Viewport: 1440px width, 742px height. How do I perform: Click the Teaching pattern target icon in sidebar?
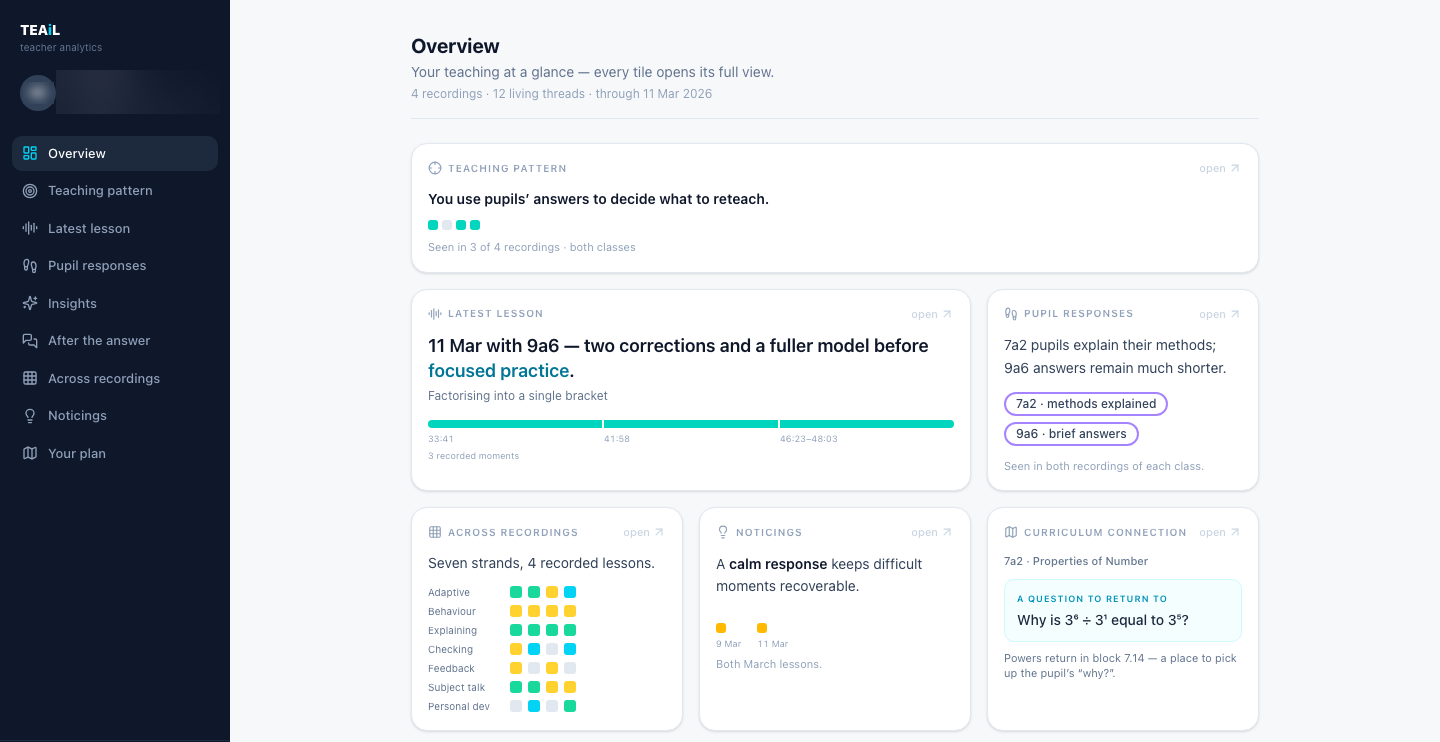click(x=30, y=191)
